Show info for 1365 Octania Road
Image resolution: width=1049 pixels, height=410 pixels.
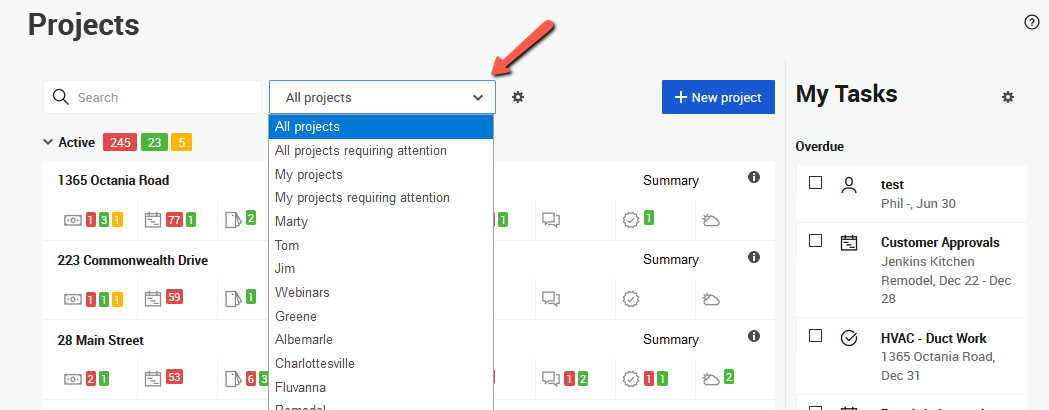pos(754,177)
